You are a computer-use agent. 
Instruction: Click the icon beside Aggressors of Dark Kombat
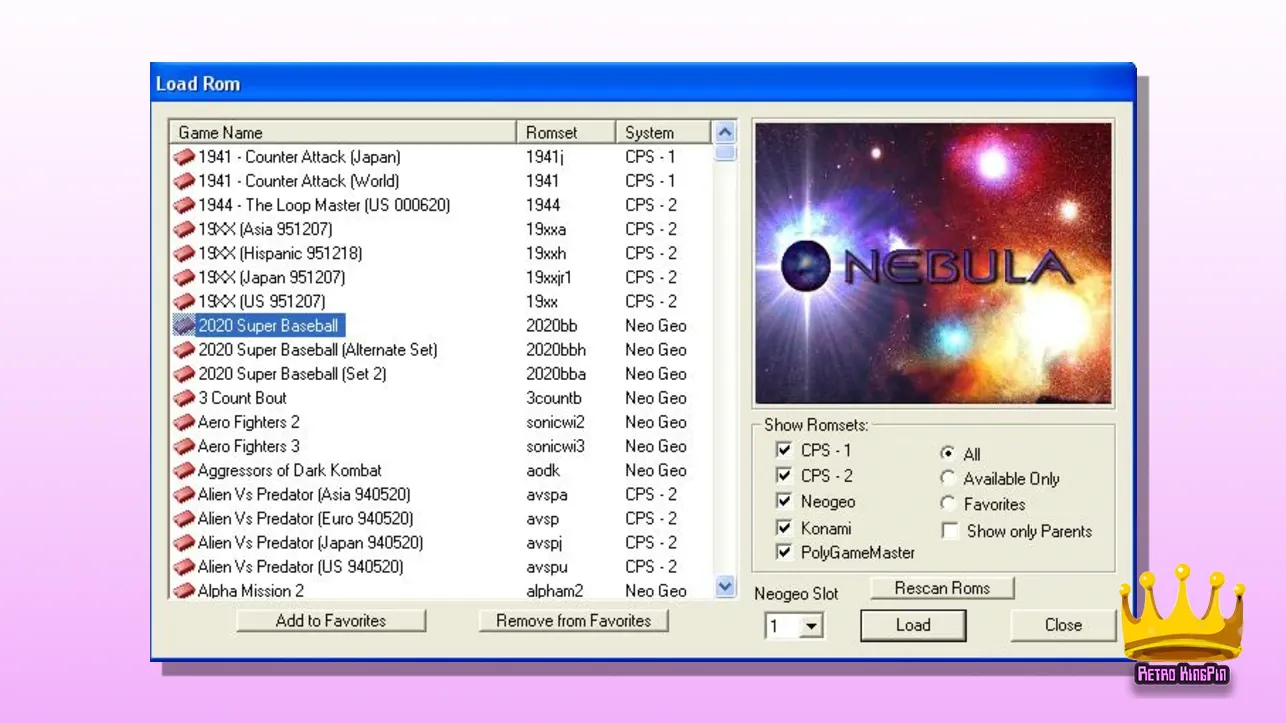click(x=184, y=470)
